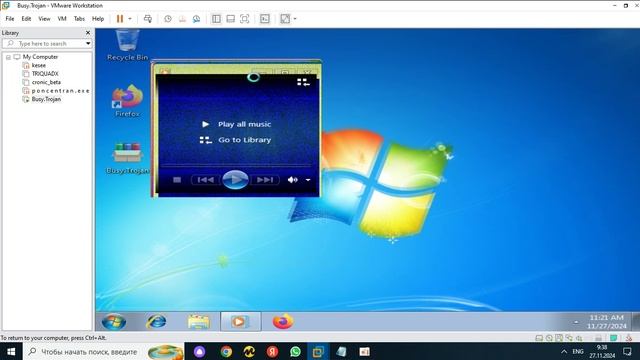Close the Library panel

point(88,33)
